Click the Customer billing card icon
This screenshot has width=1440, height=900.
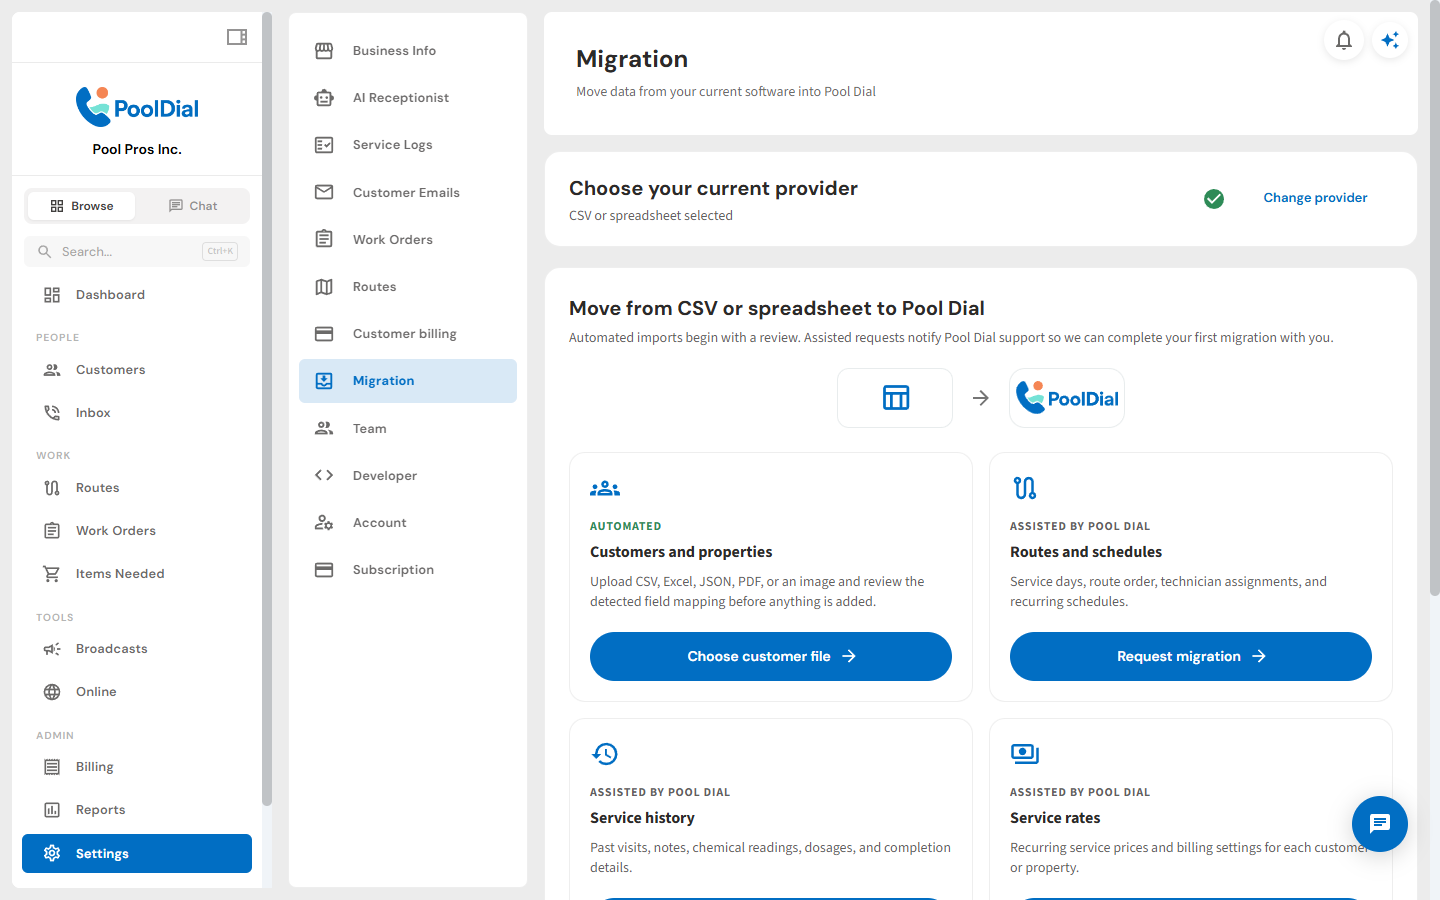(324, 334)
